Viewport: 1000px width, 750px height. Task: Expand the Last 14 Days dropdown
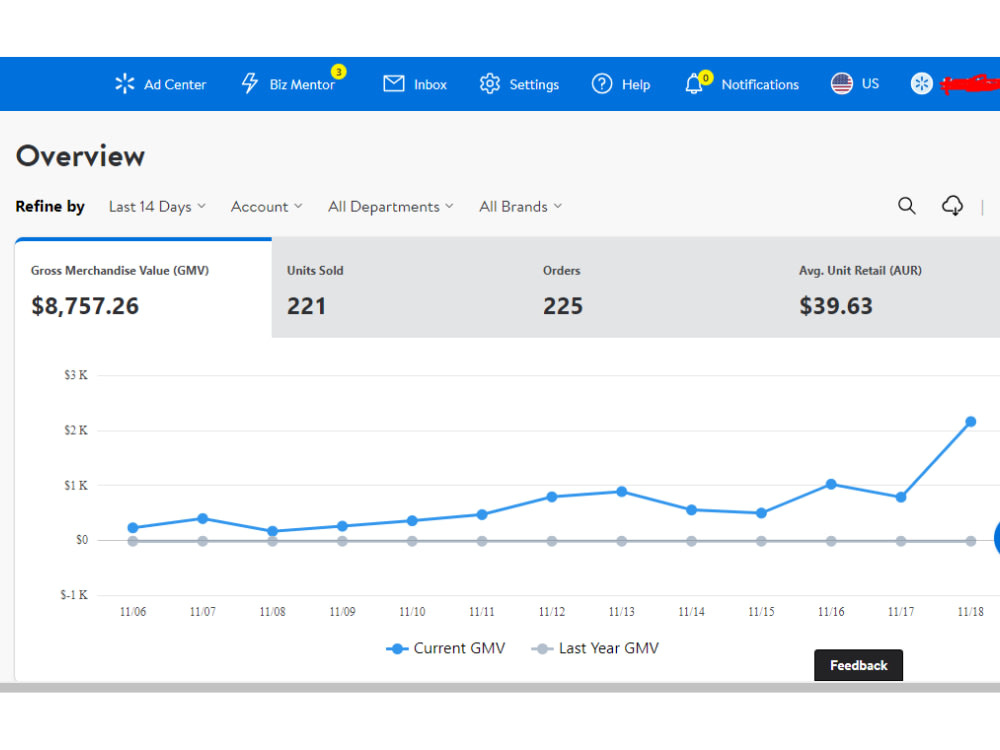158,207
